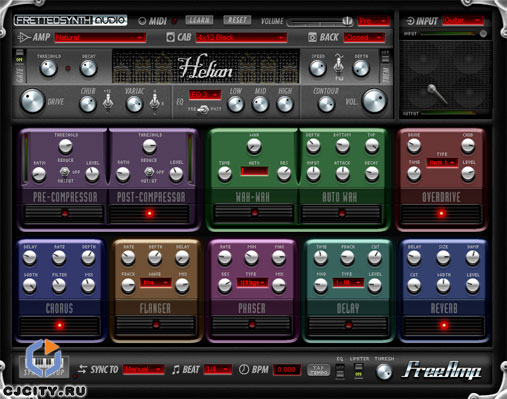Toggle the Pre-Compressor footswitch
The width and height of the screenshot is (507, 399).
click(x=64, y=213)
